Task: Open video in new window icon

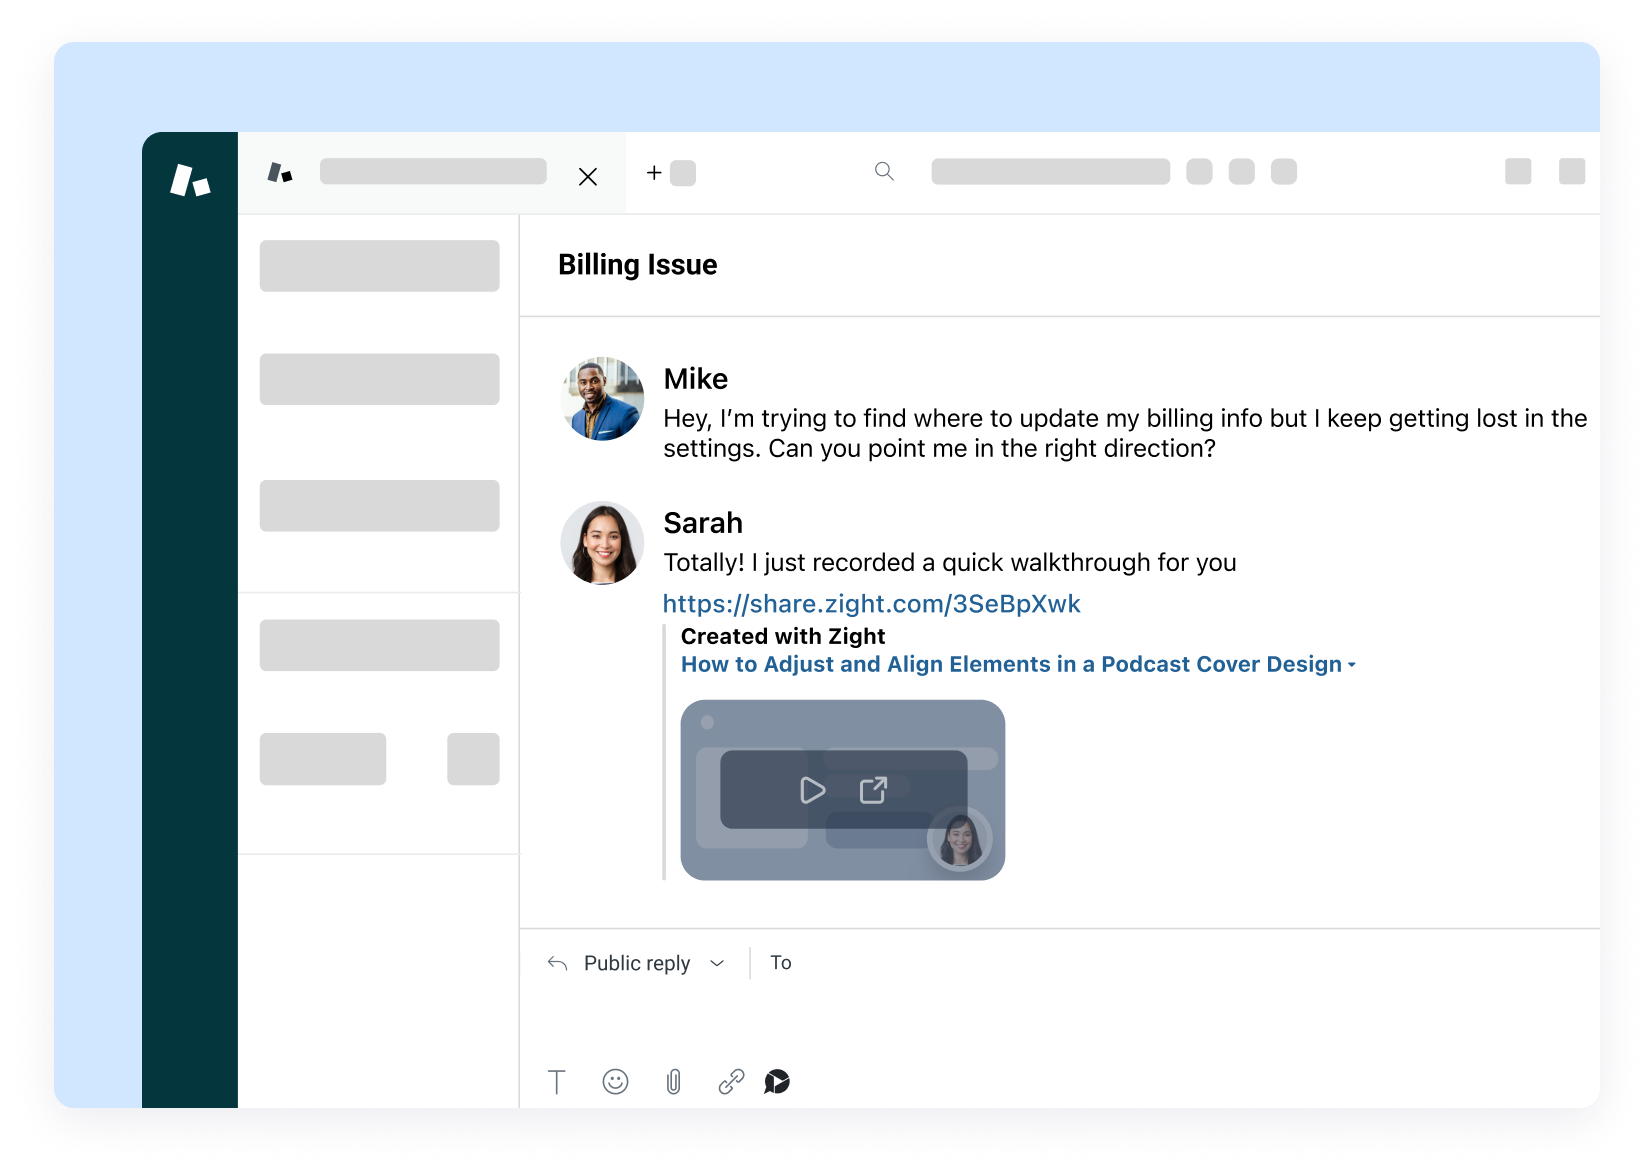Action: (x=873, y=790)
